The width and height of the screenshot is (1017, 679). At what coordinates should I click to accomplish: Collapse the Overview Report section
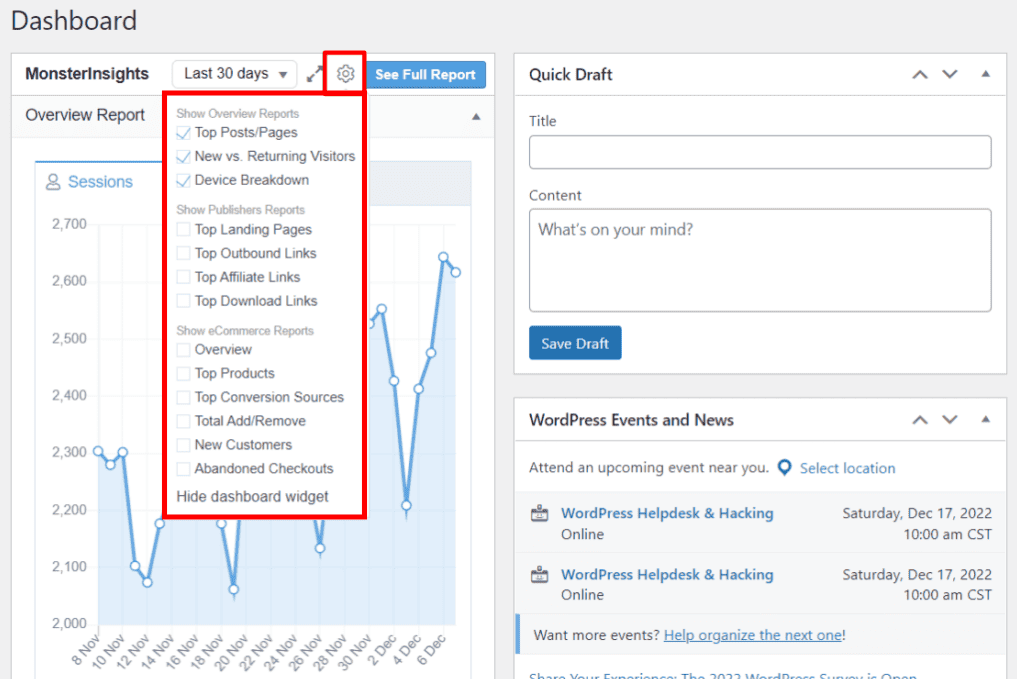coord(476,117)
